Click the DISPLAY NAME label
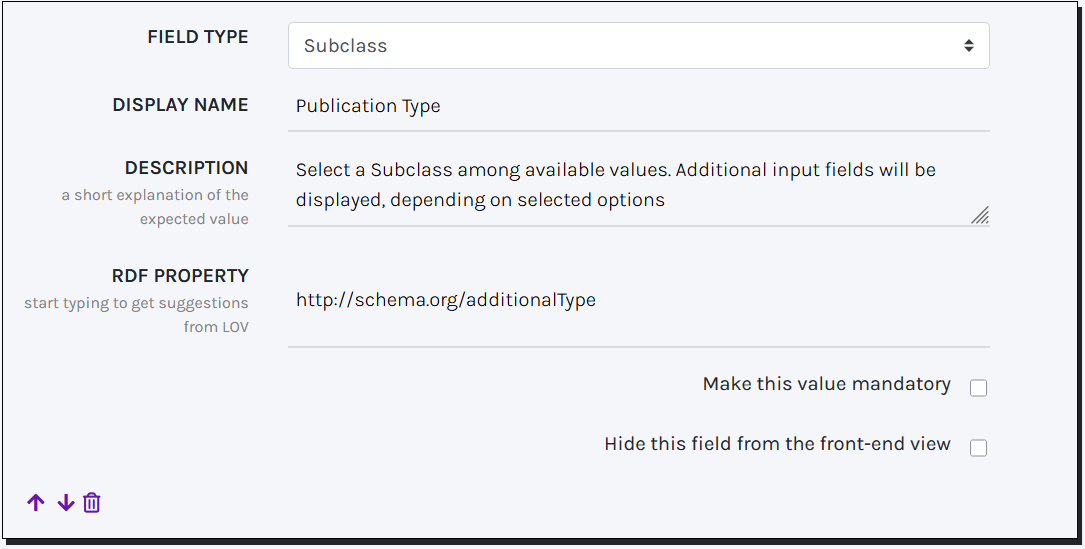The height and width of the screenshot is (549, 1085). pos(180,105)
